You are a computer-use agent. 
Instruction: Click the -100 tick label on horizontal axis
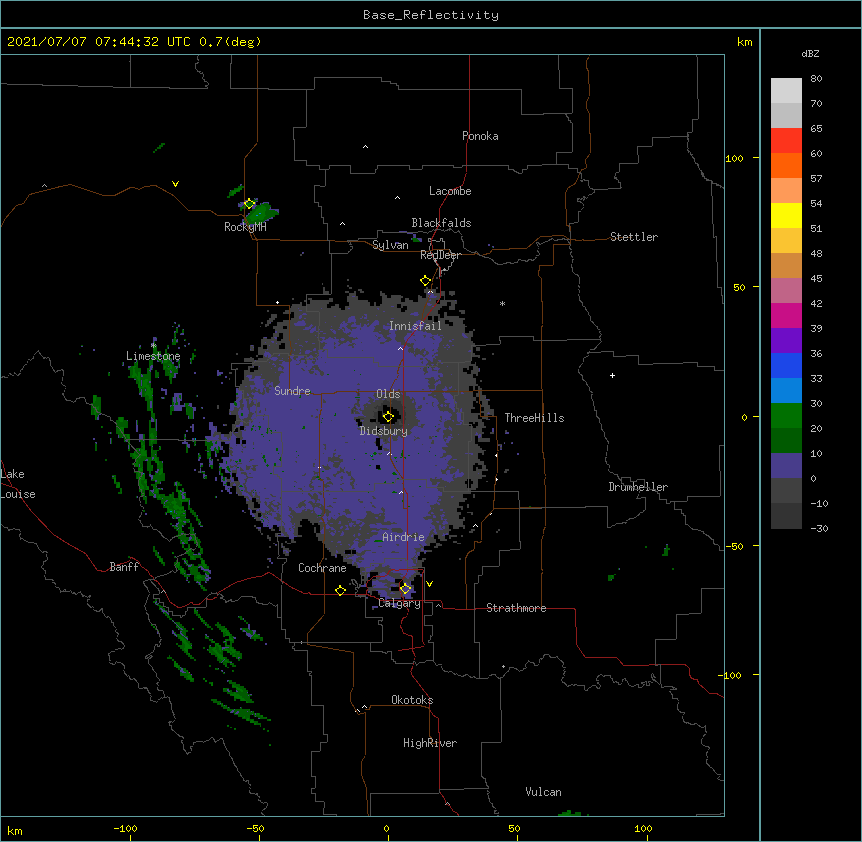126,828
